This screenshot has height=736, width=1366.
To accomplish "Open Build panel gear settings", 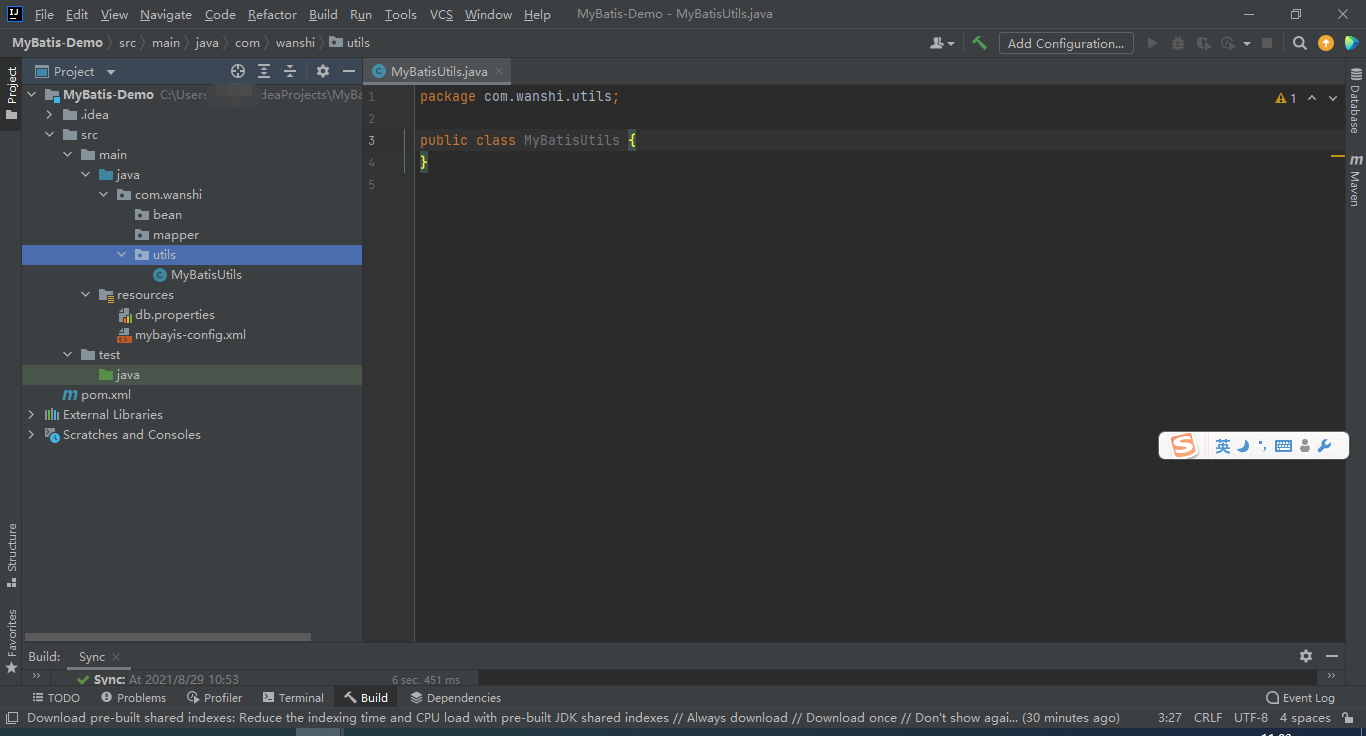I will (1306, 656).
